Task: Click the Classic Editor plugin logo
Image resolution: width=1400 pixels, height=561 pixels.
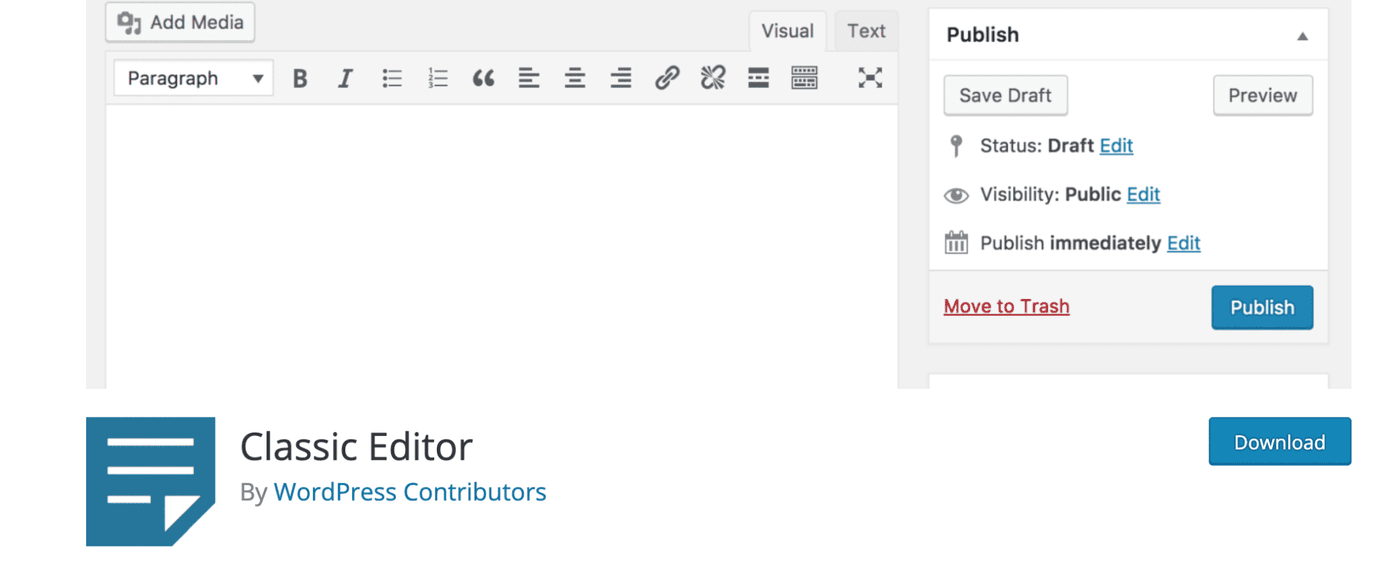Action: [151, 482]
